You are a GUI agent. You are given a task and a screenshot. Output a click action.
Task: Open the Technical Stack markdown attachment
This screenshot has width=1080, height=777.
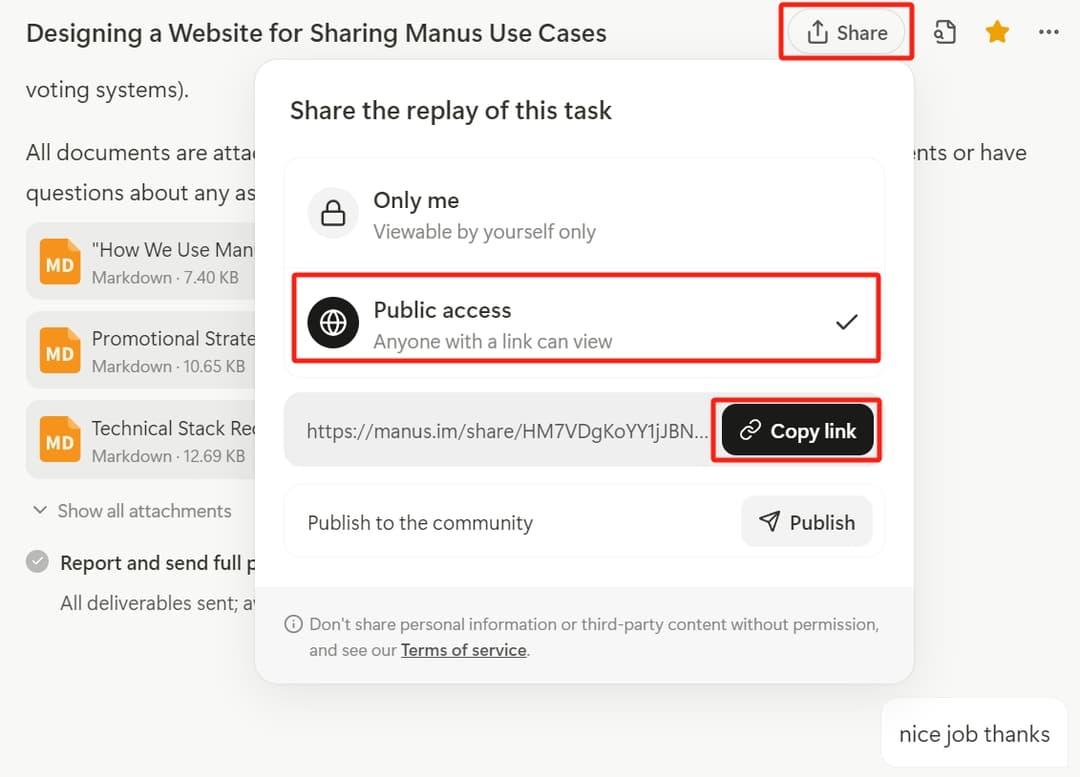[141, 440]
